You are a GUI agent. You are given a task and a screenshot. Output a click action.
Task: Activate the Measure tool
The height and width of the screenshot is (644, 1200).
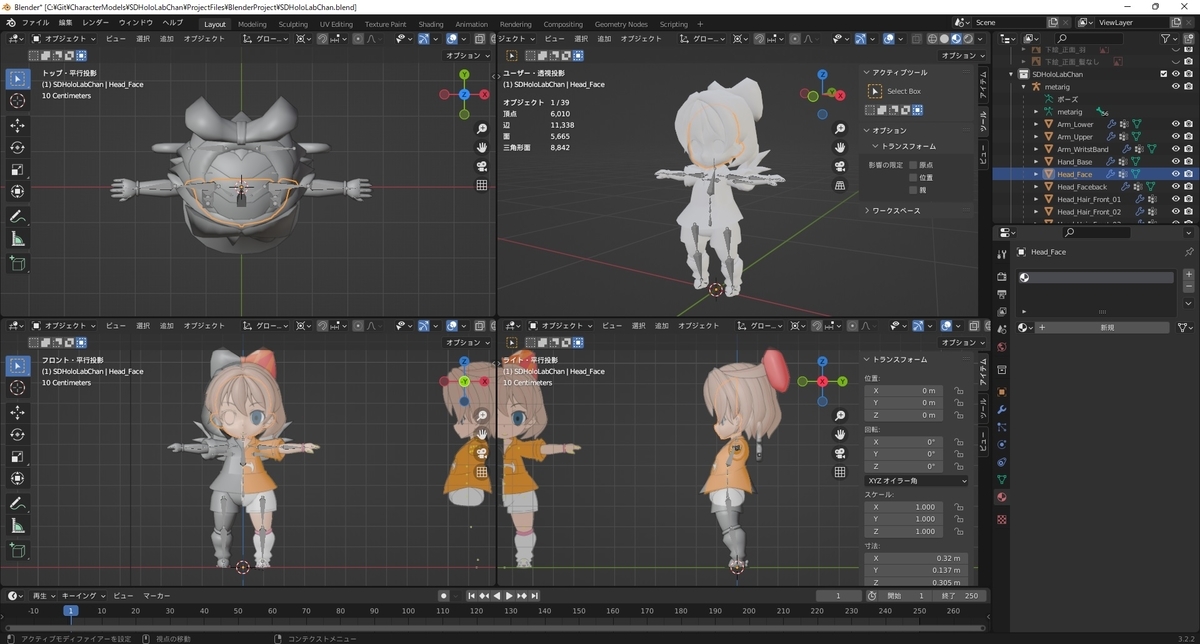pyautogui.click(x=16, y=238)
